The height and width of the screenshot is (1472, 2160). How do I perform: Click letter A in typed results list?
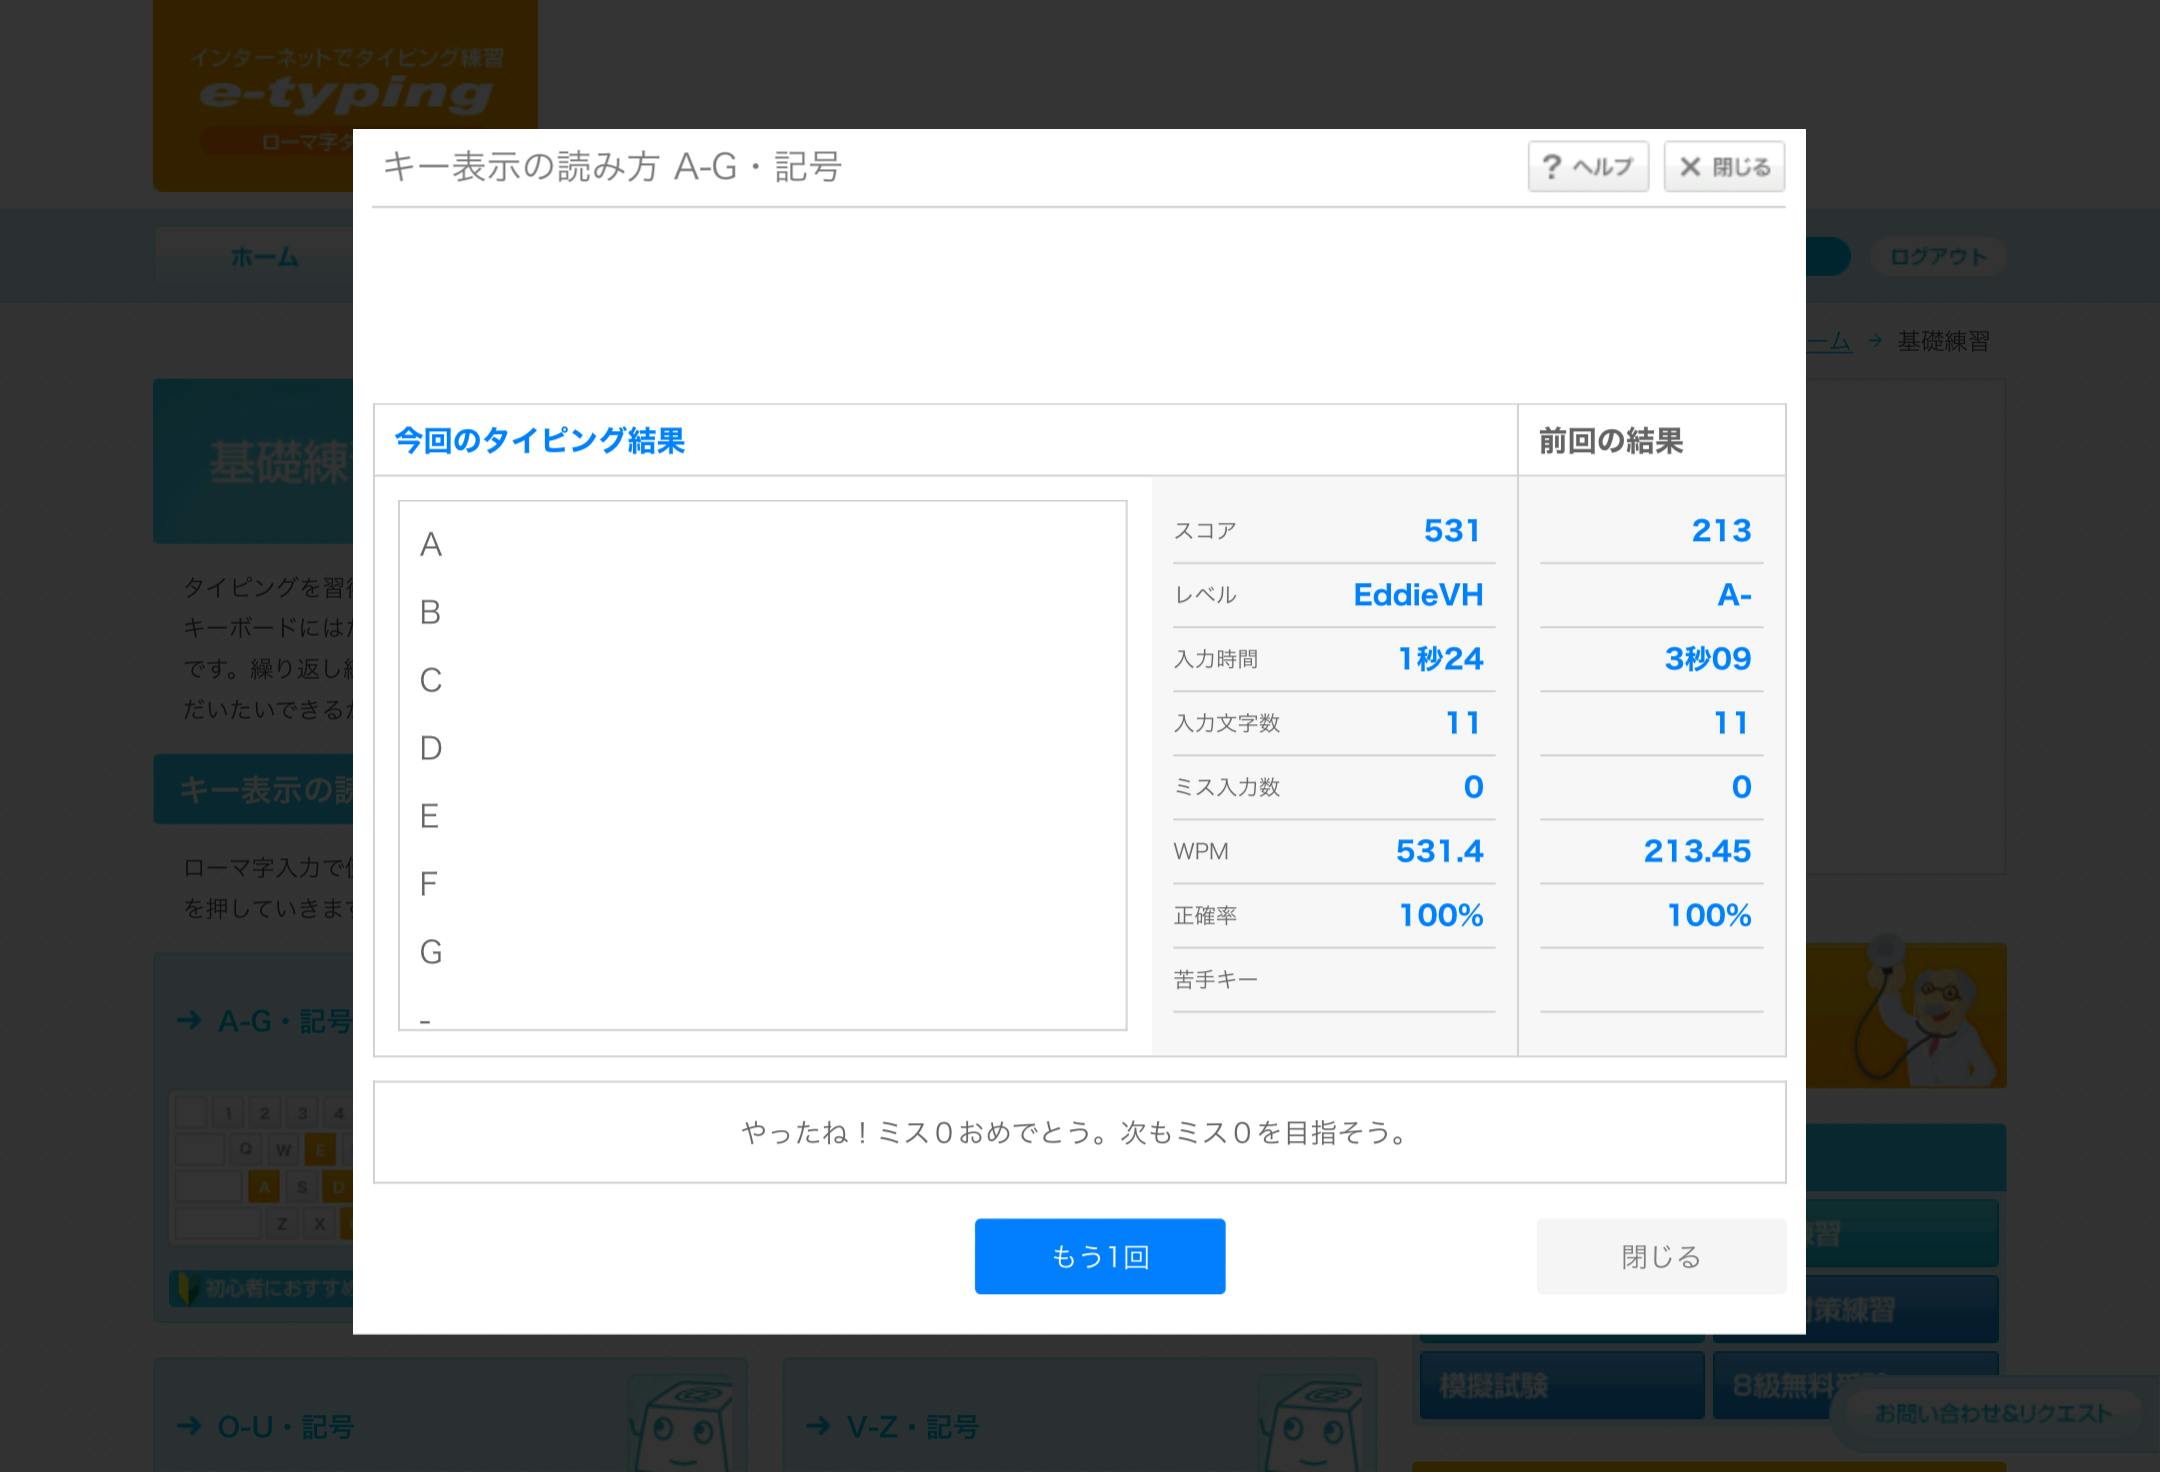tap(431, 545)
